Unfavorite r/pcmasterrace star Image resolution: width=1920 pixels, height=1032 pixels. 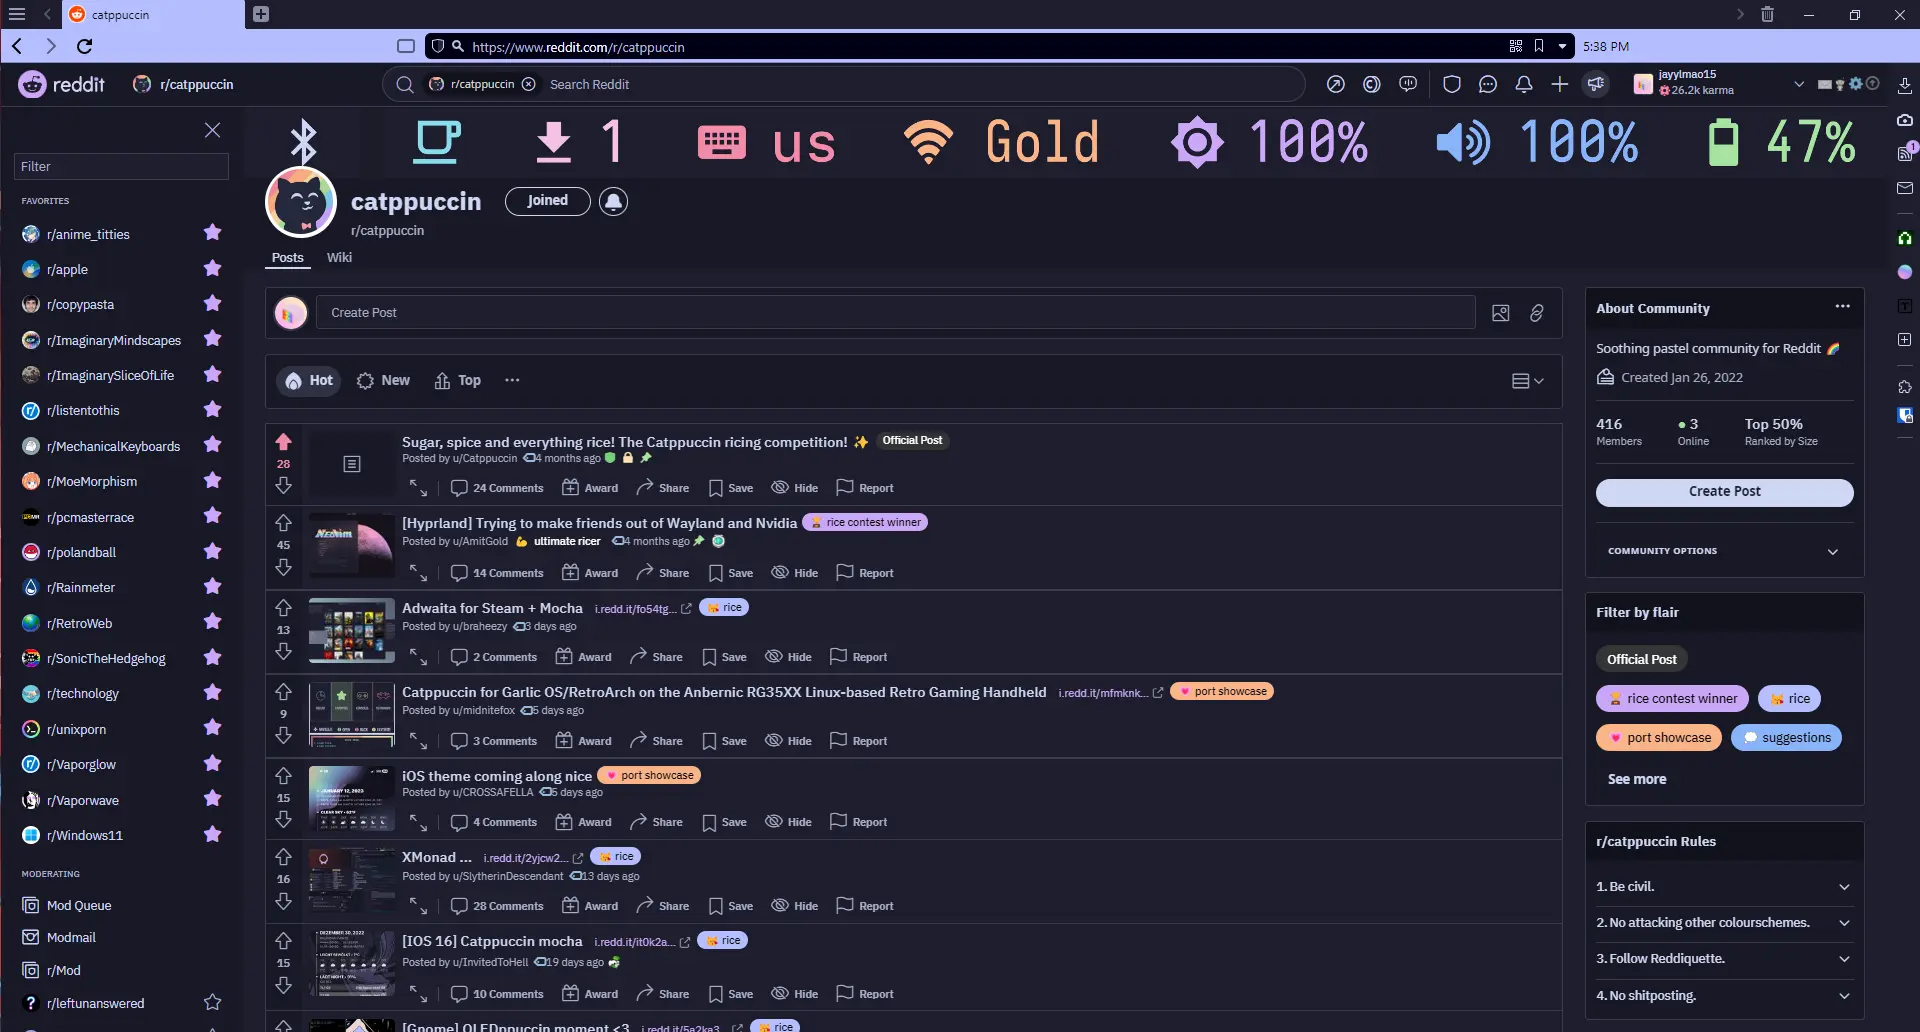[x=212, y=516]
